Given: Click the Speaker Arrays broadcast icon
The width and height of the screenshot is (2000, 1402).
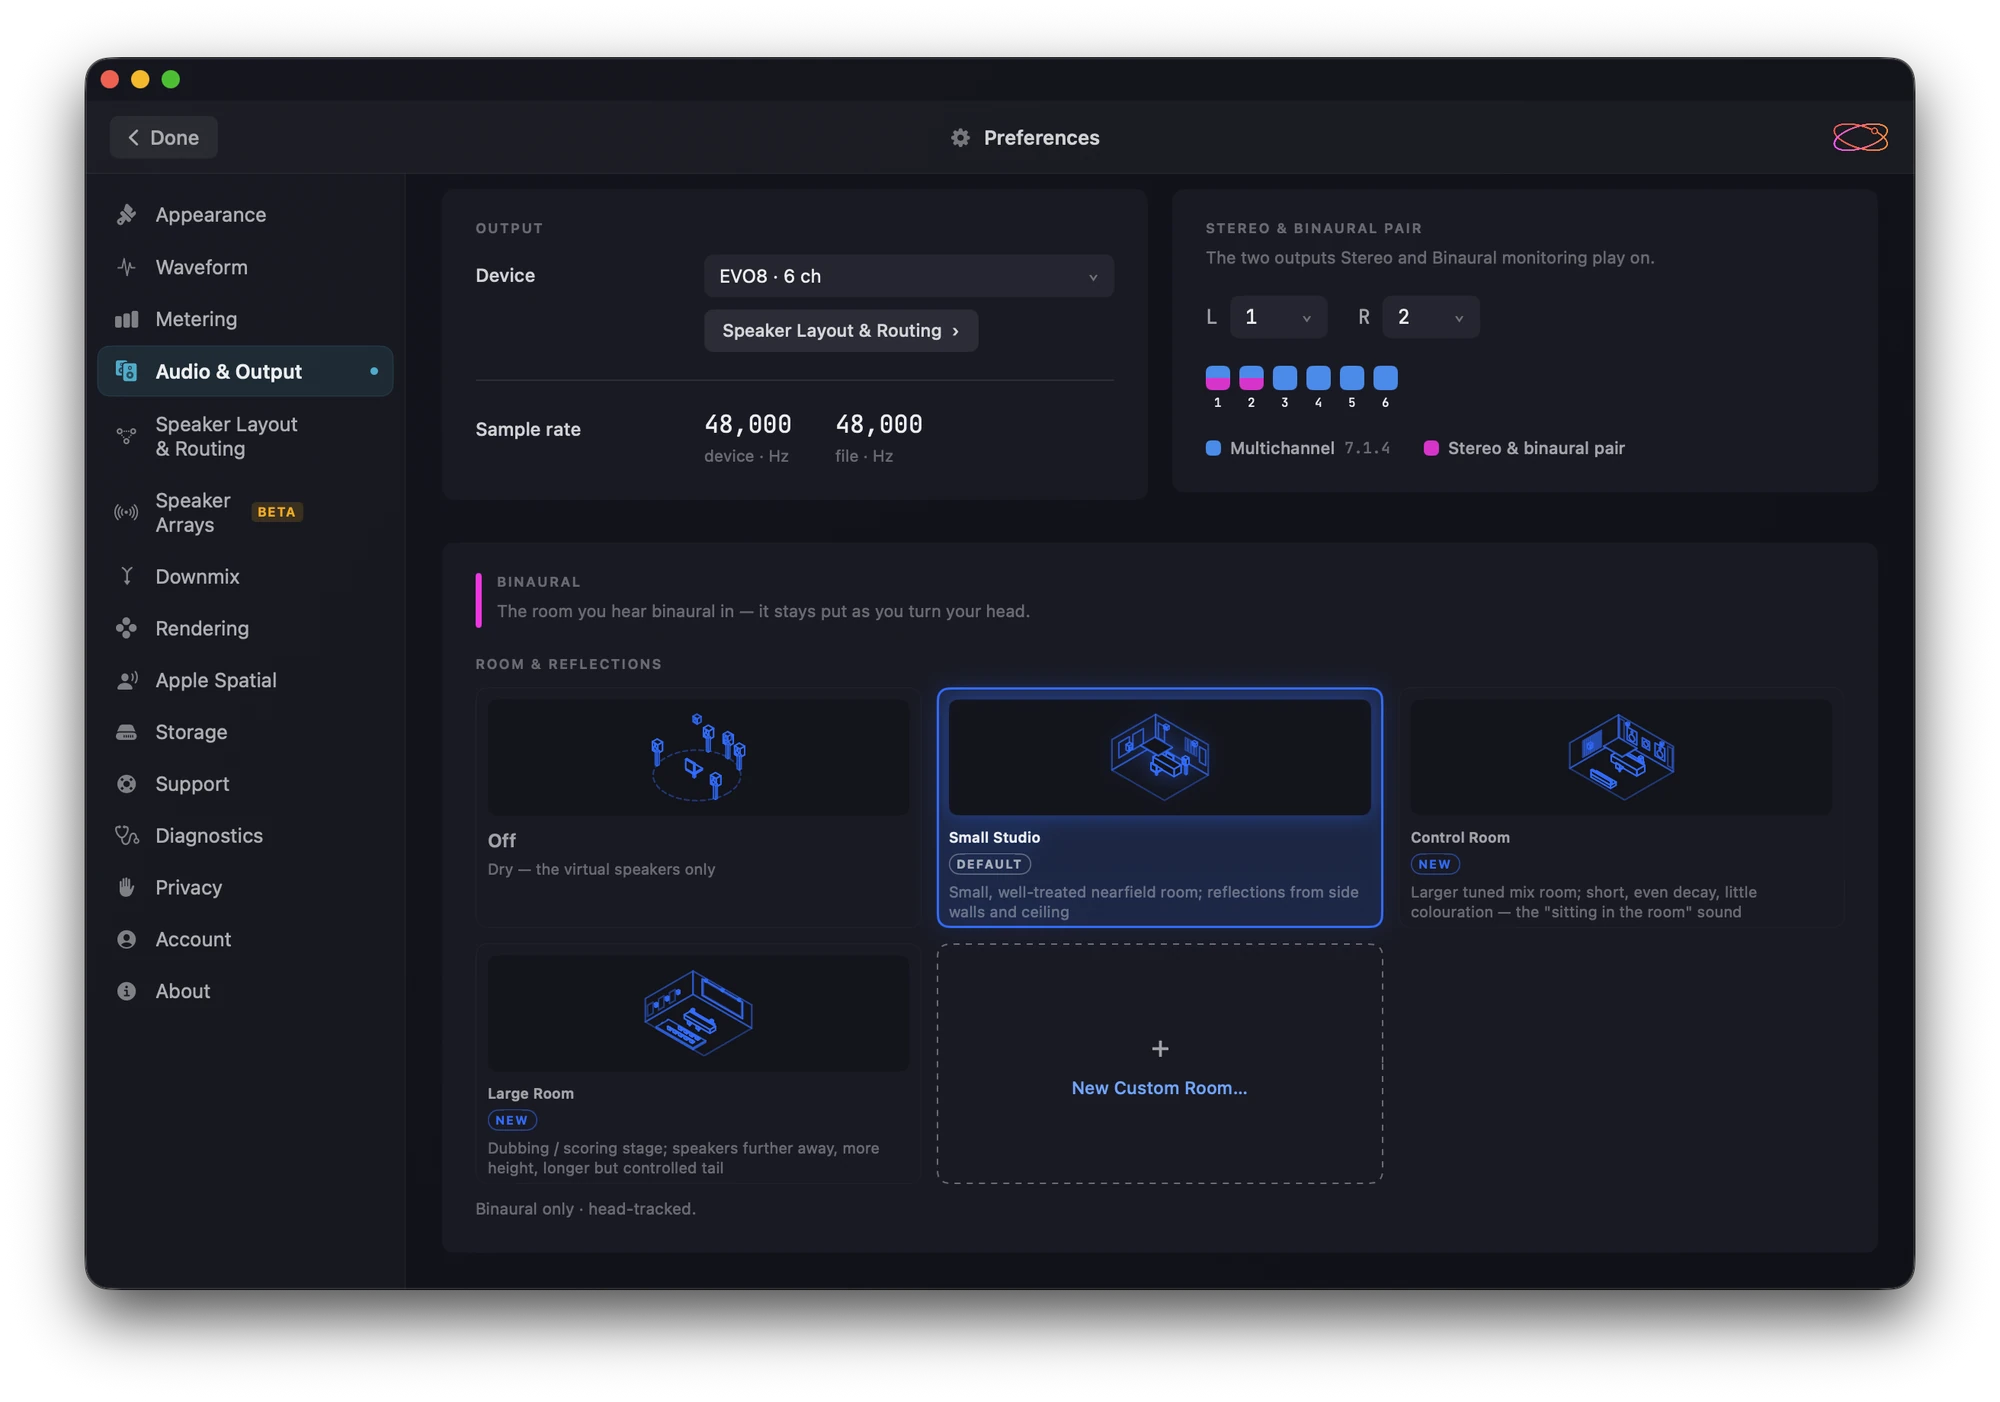Looking at the screenshot, I should pyautogui.click(x=126, y=512).
